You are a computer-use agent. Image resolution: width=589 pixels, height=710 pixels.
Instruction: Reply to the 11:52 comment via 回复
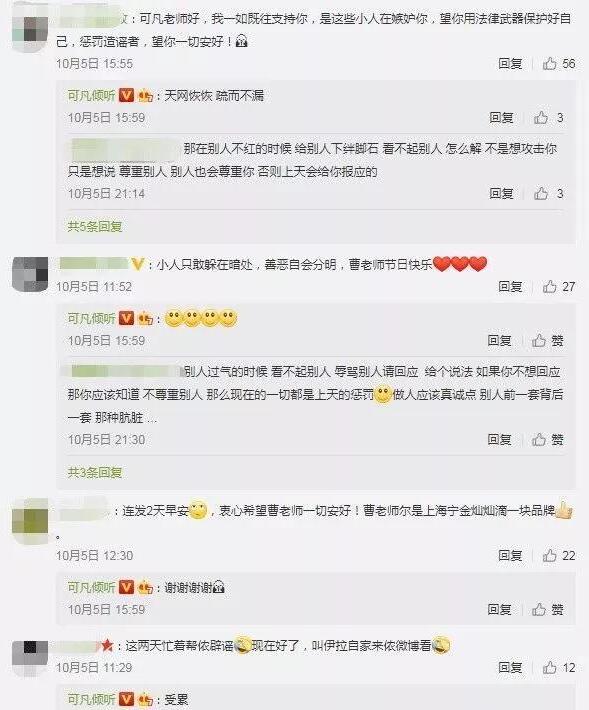510,286
